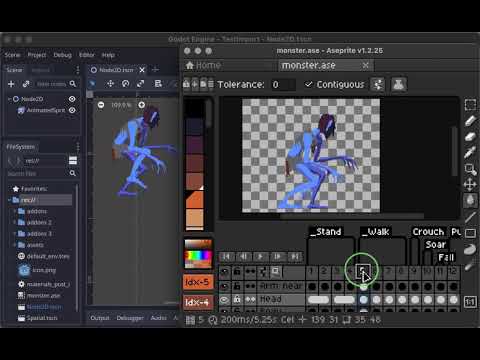The image size is (480, 360).
Task: Toggle continuous cels on Head layer
Action: pos(250,300)
